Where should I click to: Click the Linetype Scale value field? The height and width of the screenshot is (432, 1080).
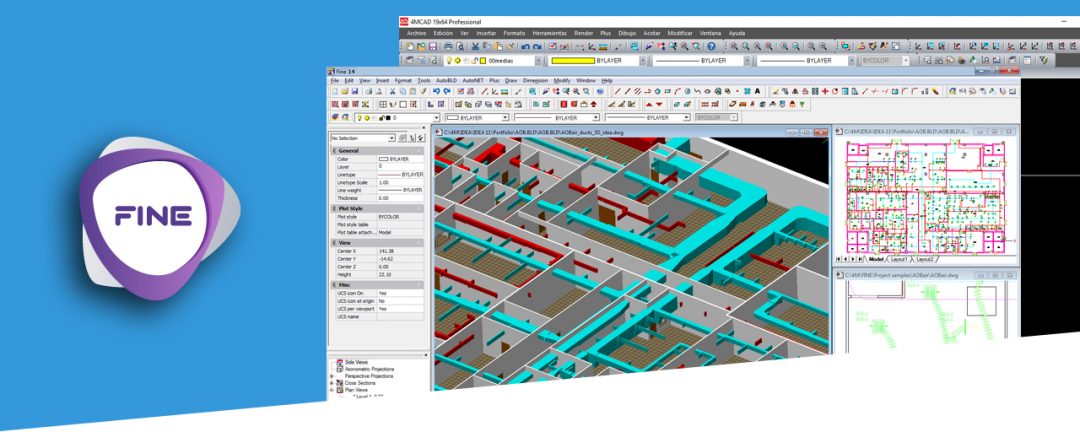(x=400, y=183)
